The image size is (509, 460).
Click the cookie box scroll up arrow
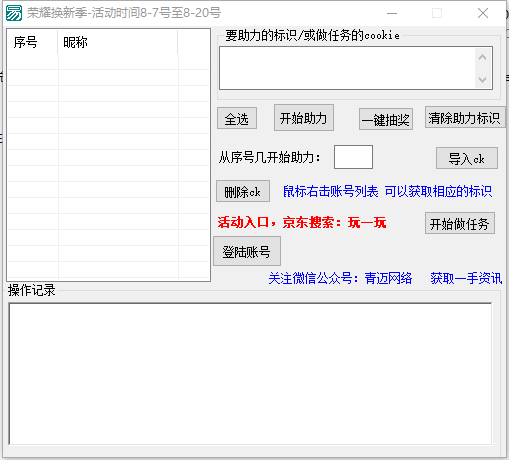[482, 58]
